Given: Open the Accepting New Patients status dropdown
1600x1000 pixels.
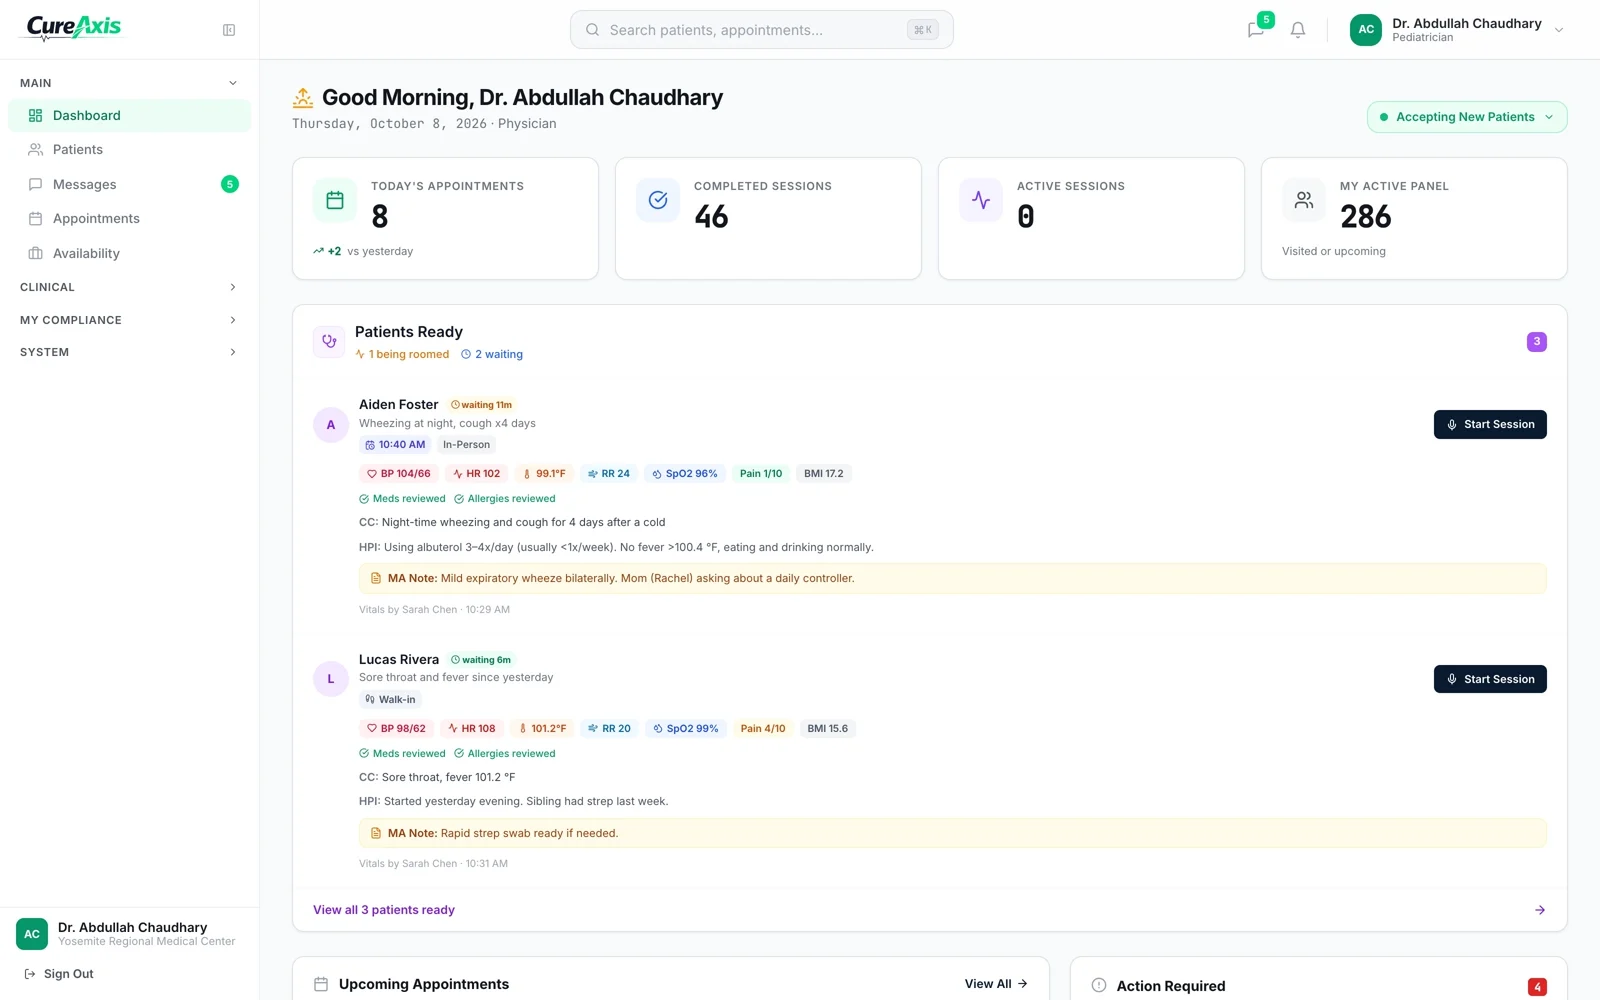Looking at the screenshot, I should click(1467, 117).
